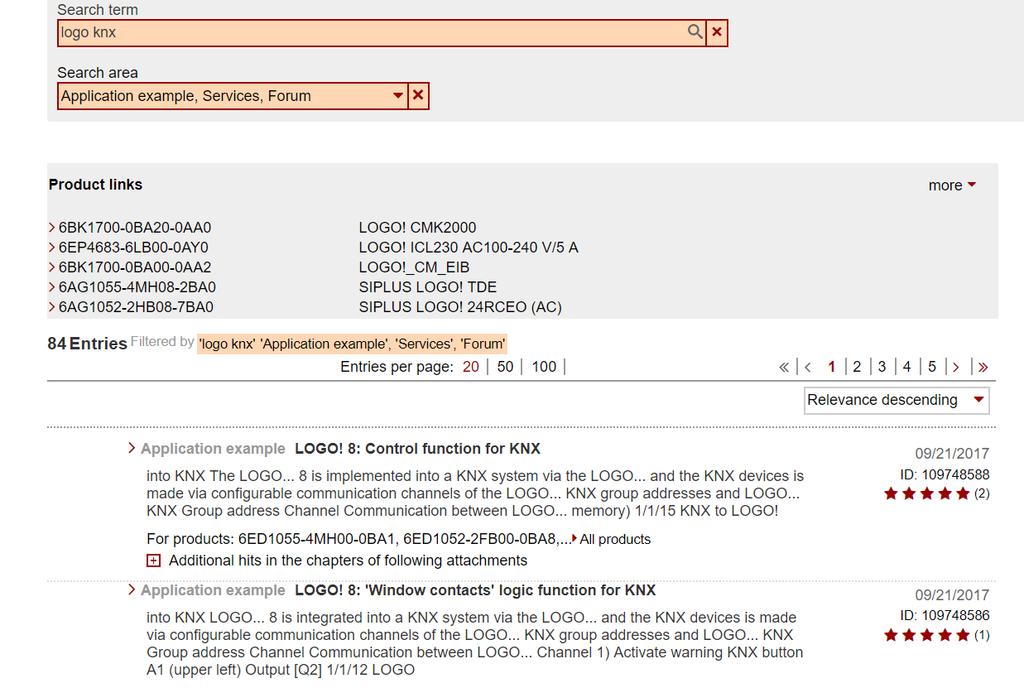Select the ID: 109748586 text
The height and width of the screenshot is (688, 1024).
(x=944, y=616)
